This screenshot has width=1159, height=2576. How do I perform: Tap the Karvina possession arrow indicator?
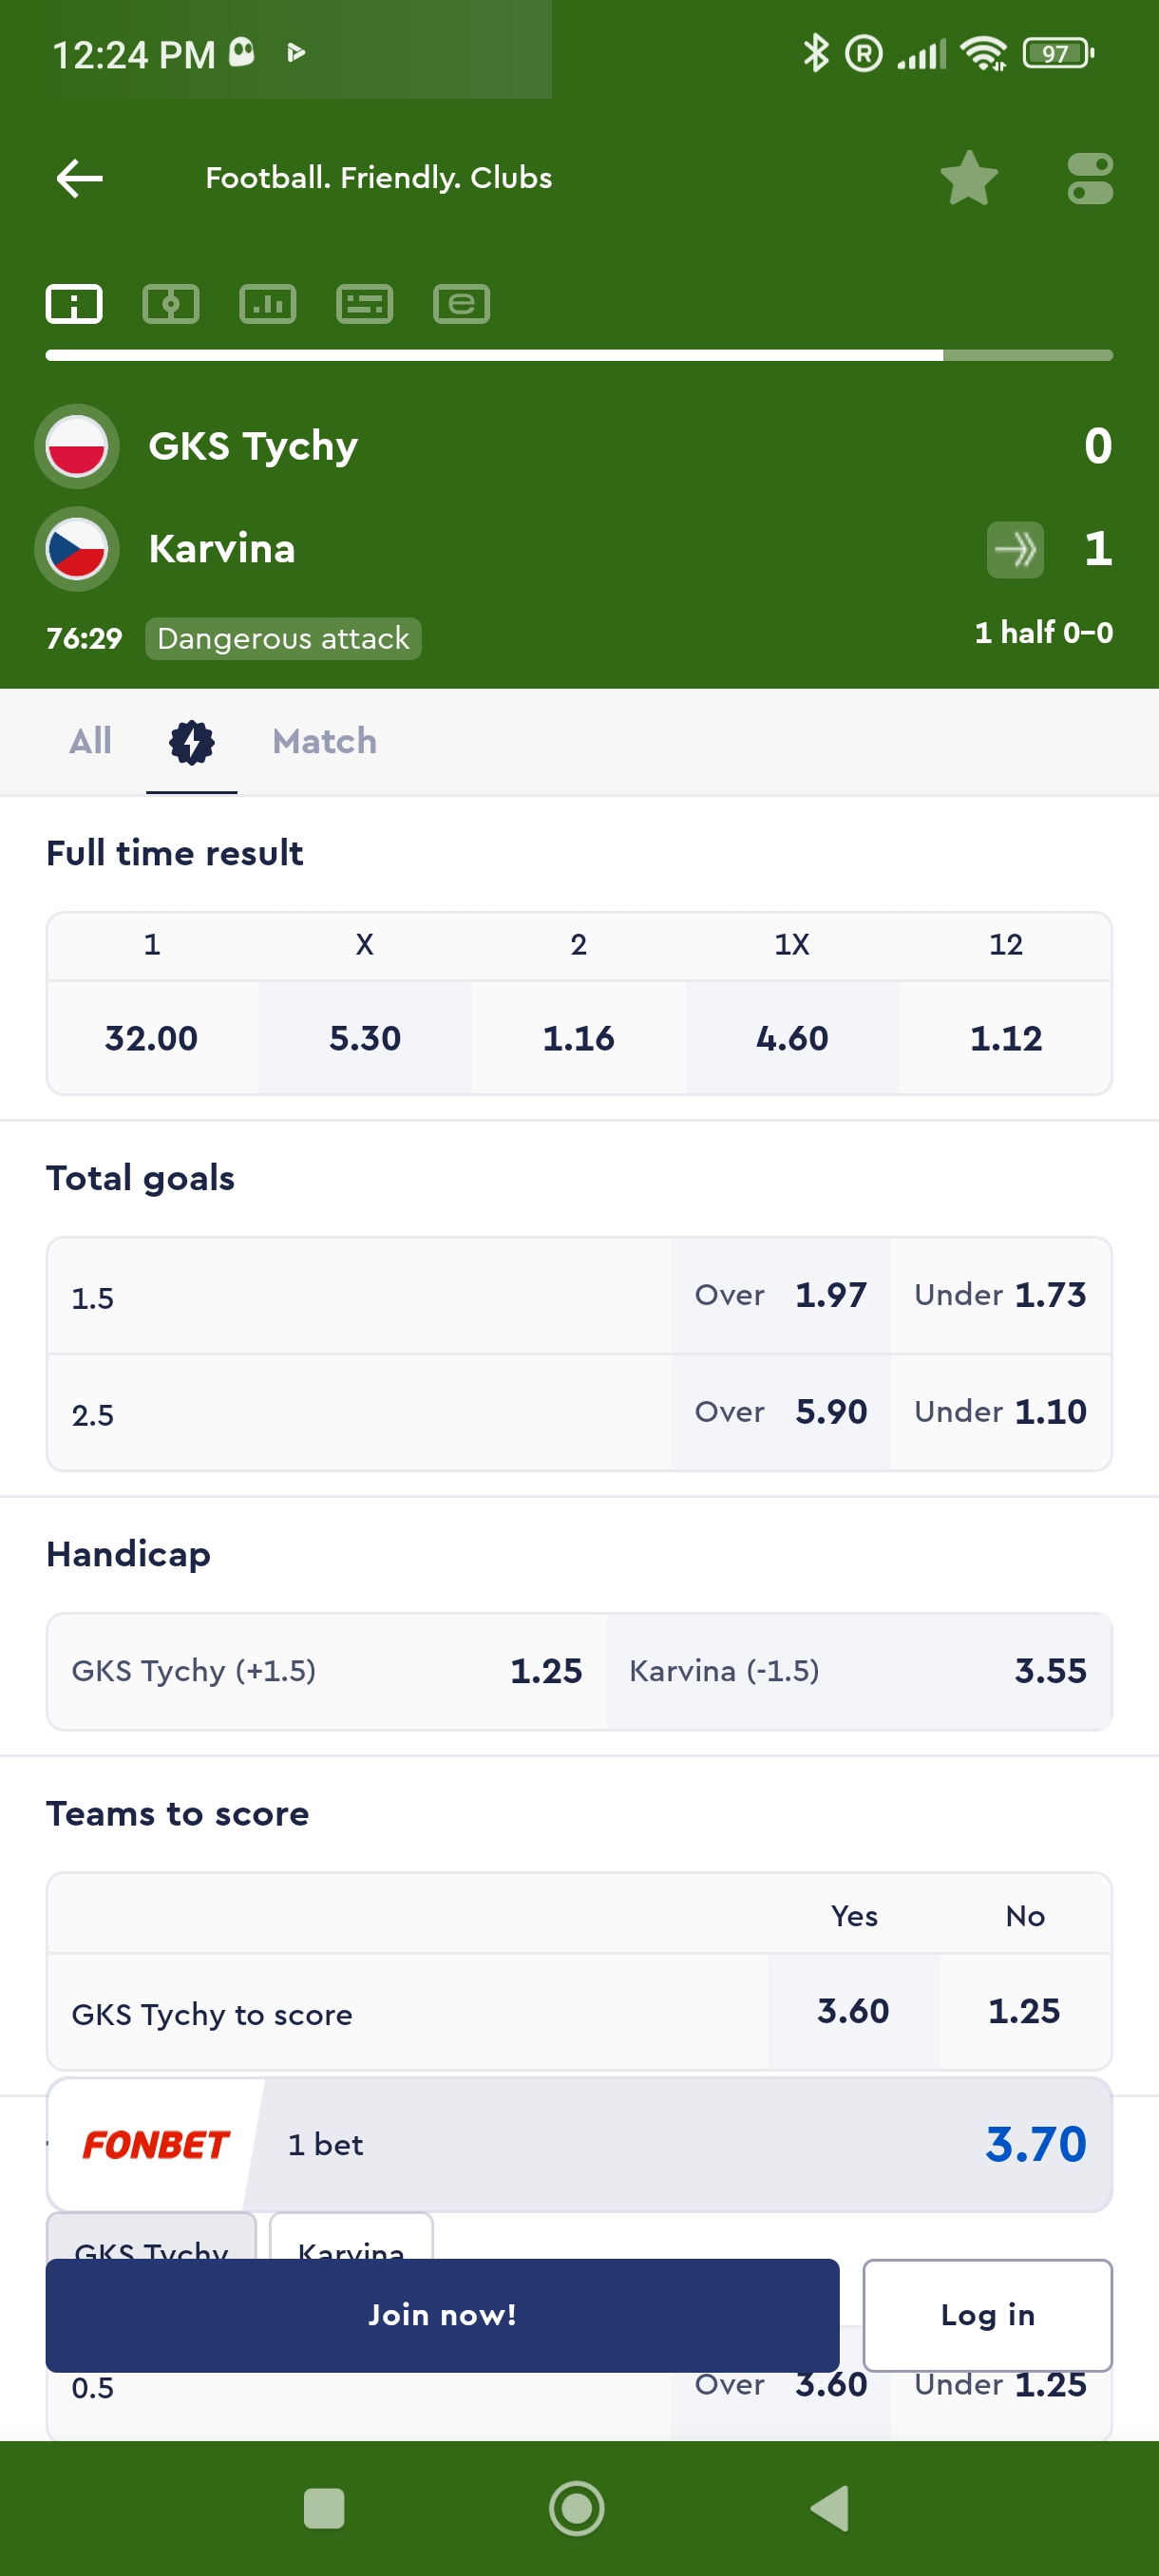[x=1015, y=549]
